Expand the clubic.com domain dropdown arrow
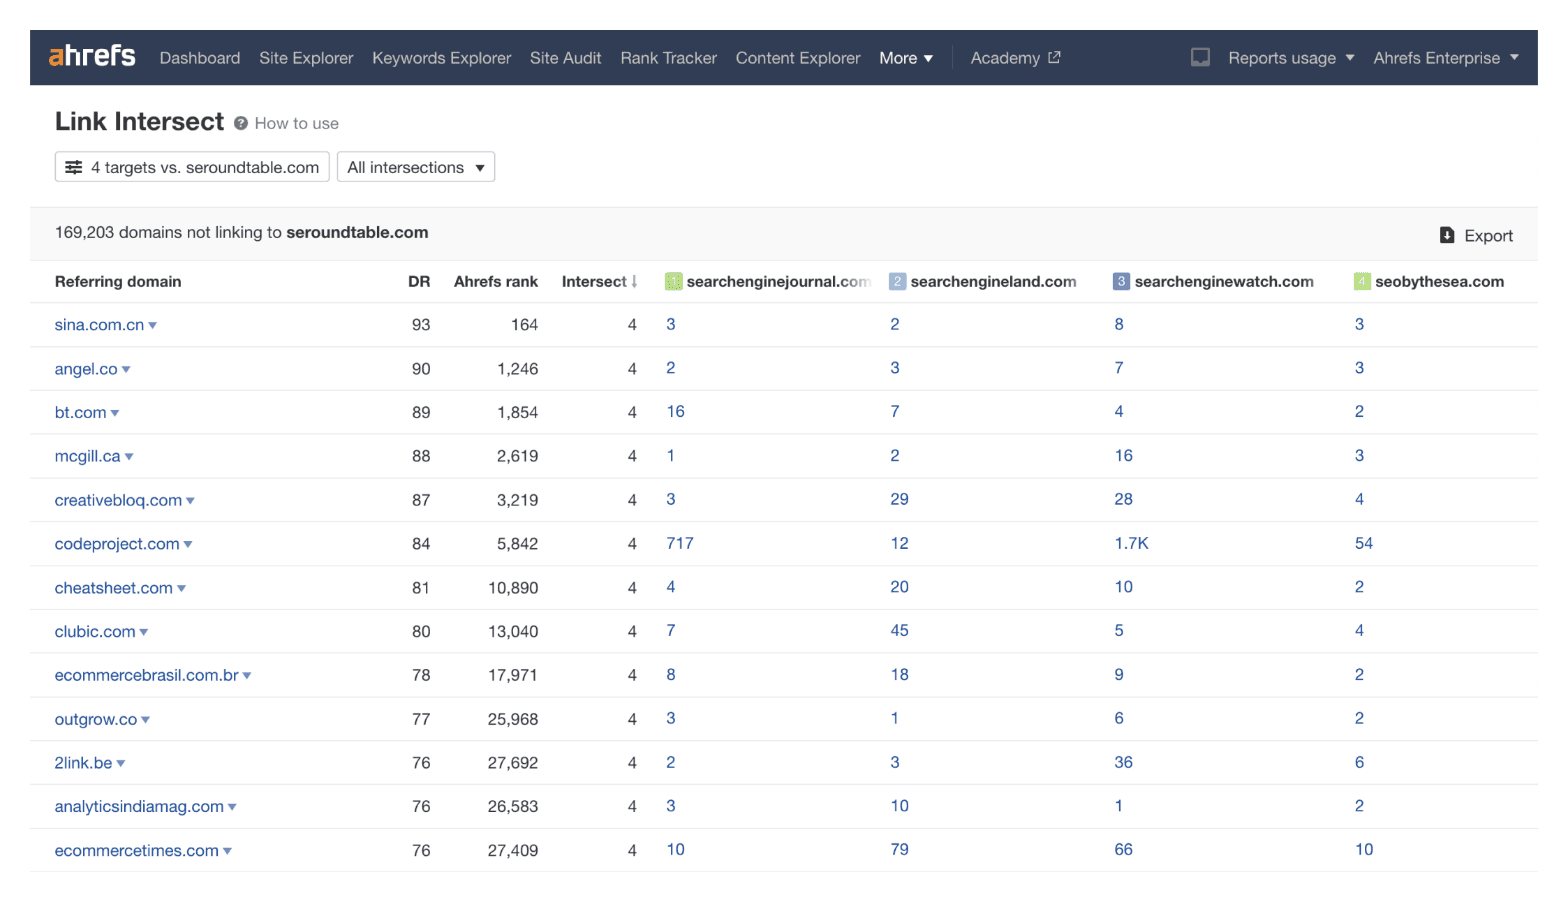 [144, 632]
